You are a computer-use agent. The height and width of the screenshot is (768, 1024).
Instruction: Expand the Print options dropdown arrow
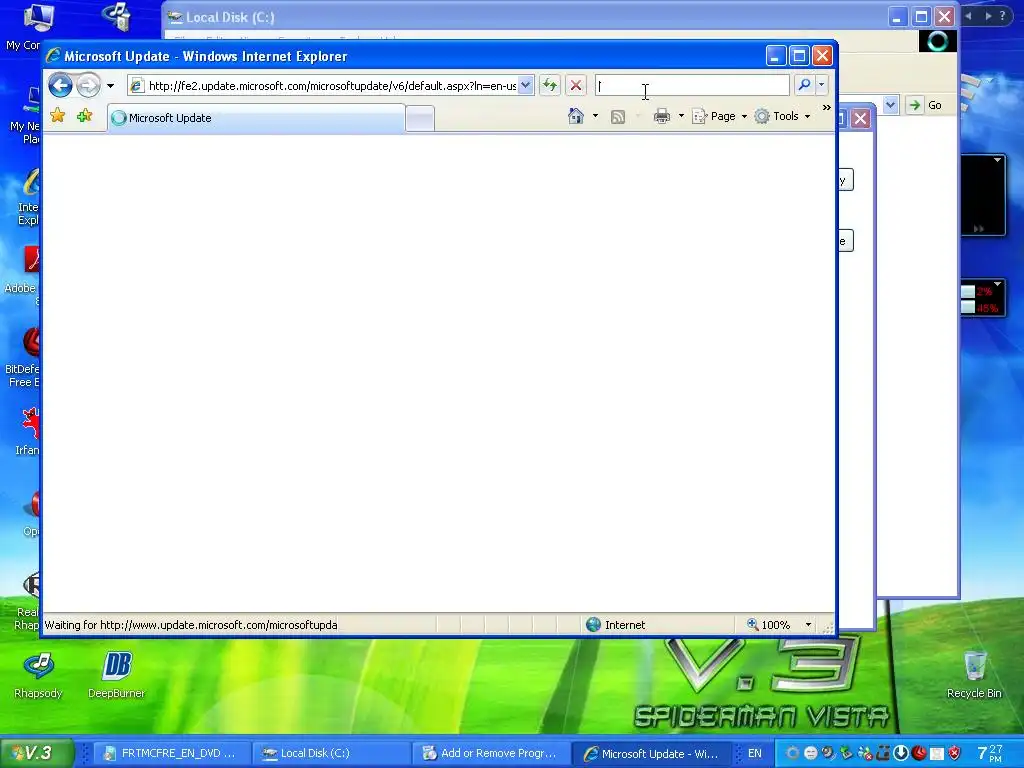point(681,116)
